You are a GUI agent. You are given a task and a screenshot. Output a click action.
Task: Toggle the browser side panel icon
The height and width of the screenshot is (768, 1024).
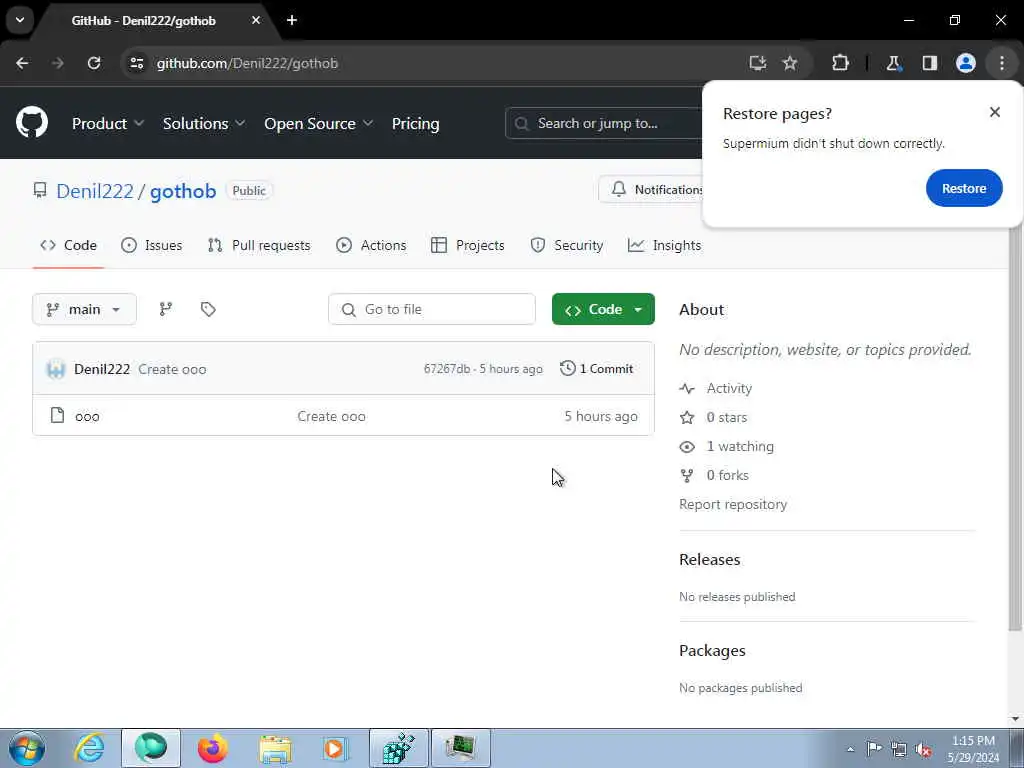coord(930,63)
